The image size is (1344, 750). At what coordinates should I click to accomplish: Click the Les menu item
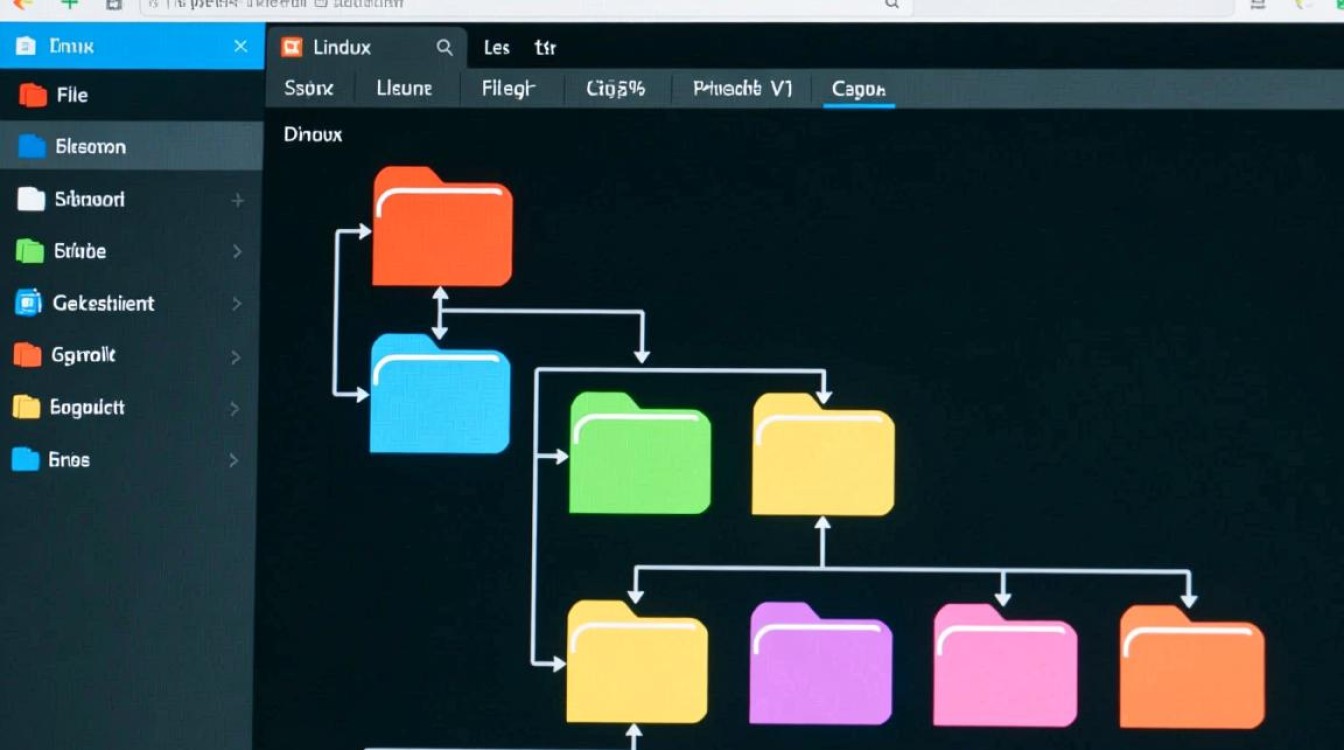coord(497,47)
